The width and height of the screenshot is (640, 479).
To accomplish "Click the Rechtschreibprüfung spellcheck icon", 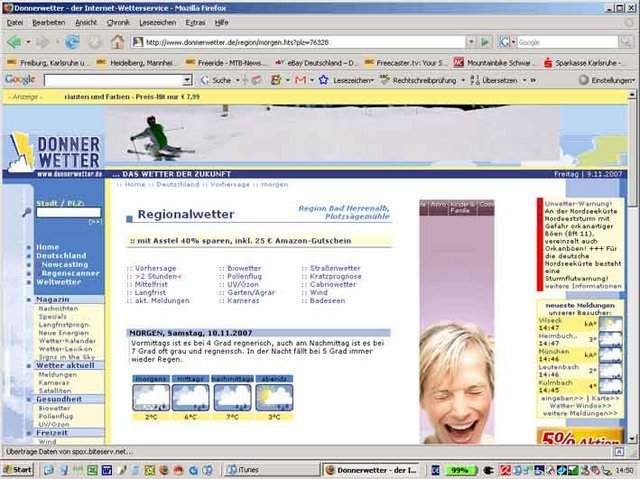I will tap(384, 80).
